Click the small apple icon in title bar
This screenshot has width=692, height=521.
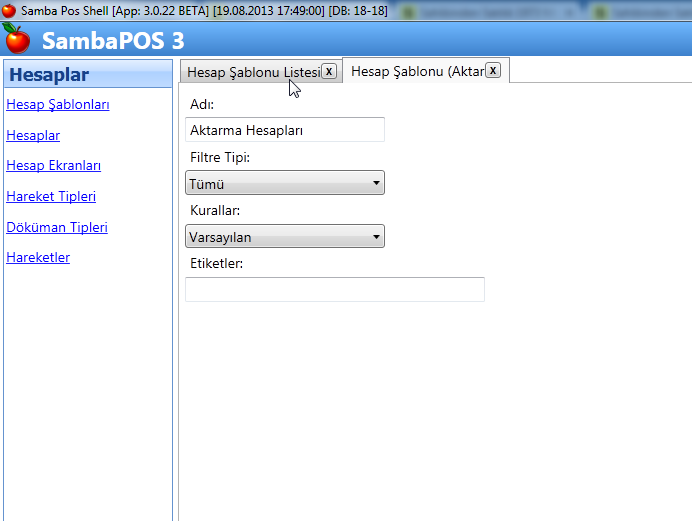click(8, 10)
